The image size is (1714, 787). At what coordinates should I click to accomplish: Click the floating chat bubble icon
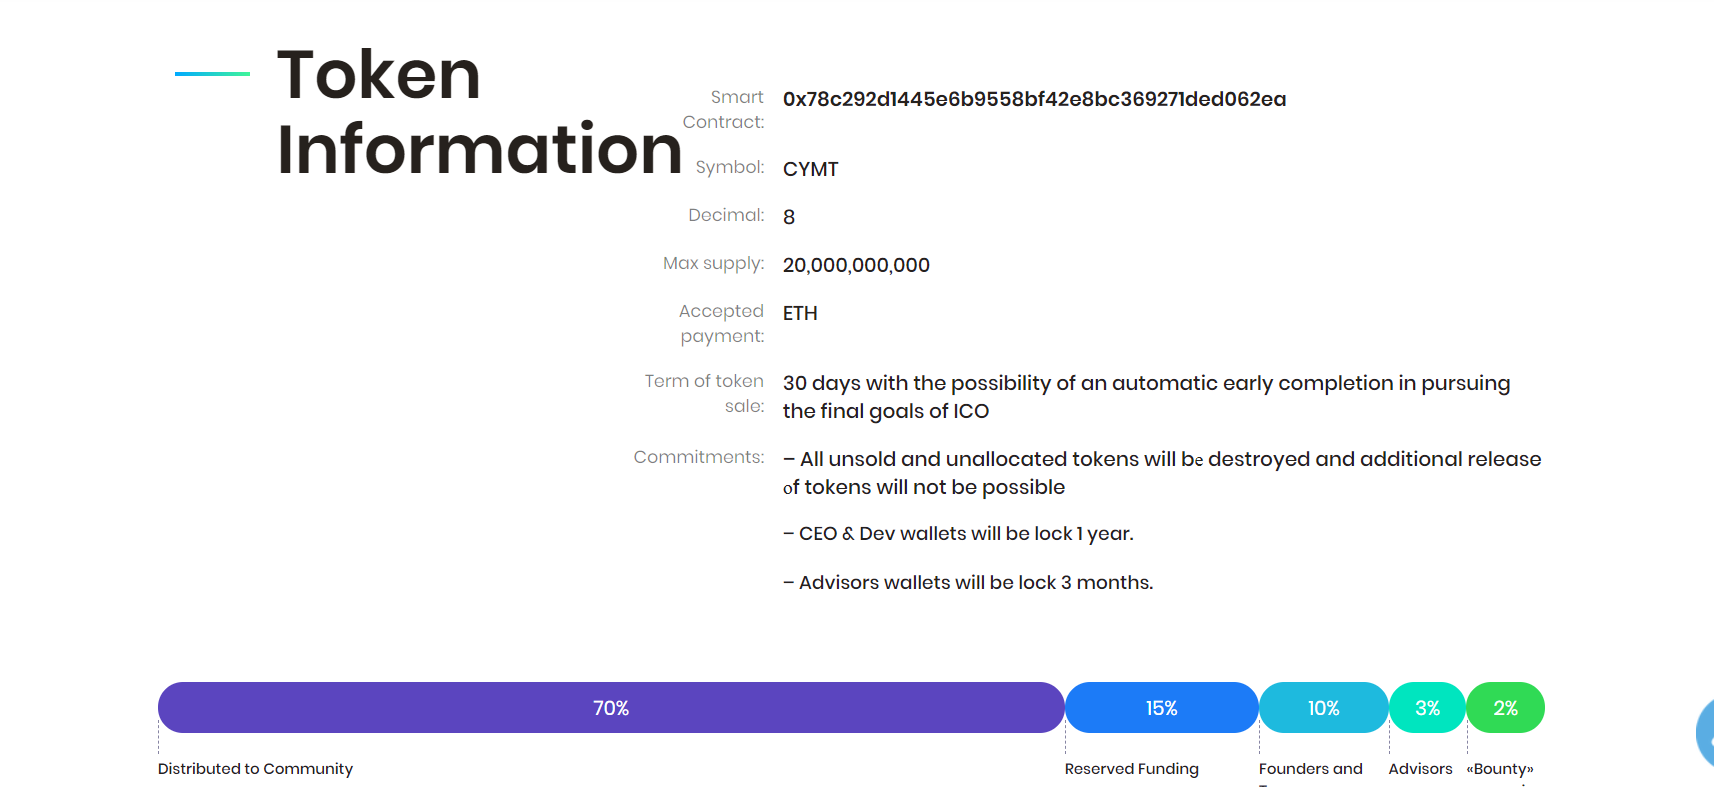[x=1705, y=735]
